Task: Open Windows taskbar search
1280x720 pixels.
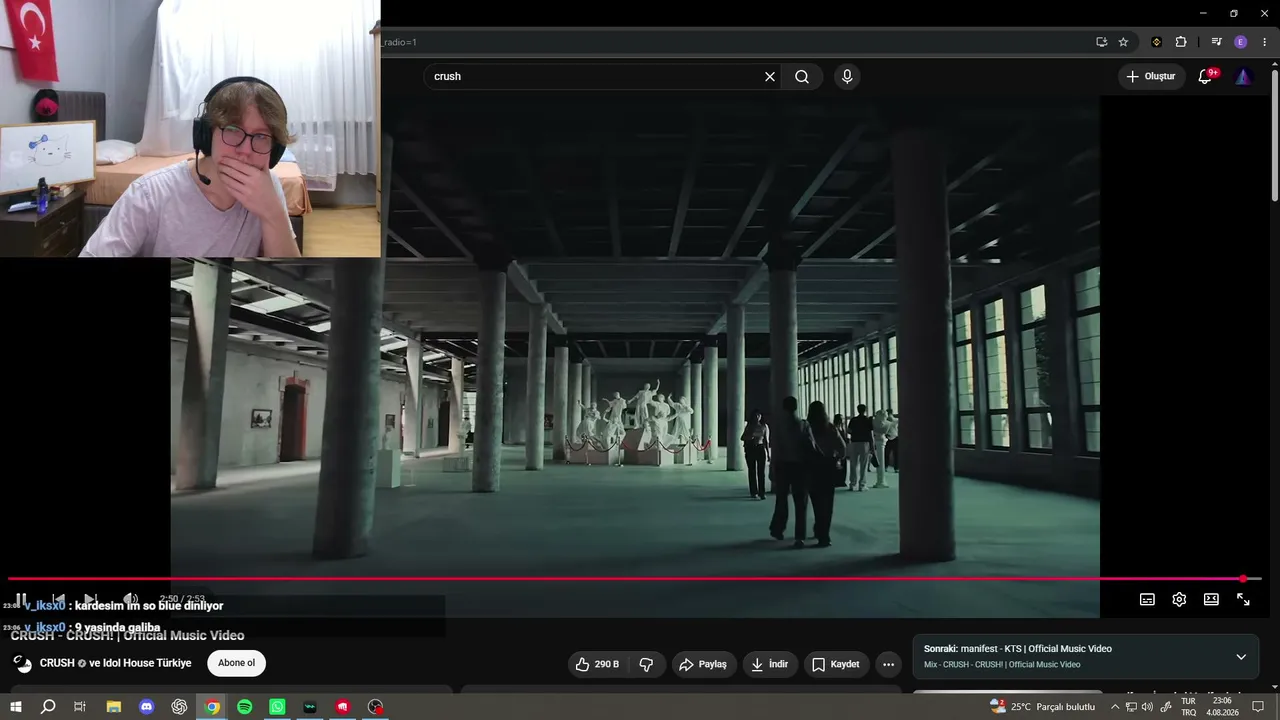Action: click(48, 707)
